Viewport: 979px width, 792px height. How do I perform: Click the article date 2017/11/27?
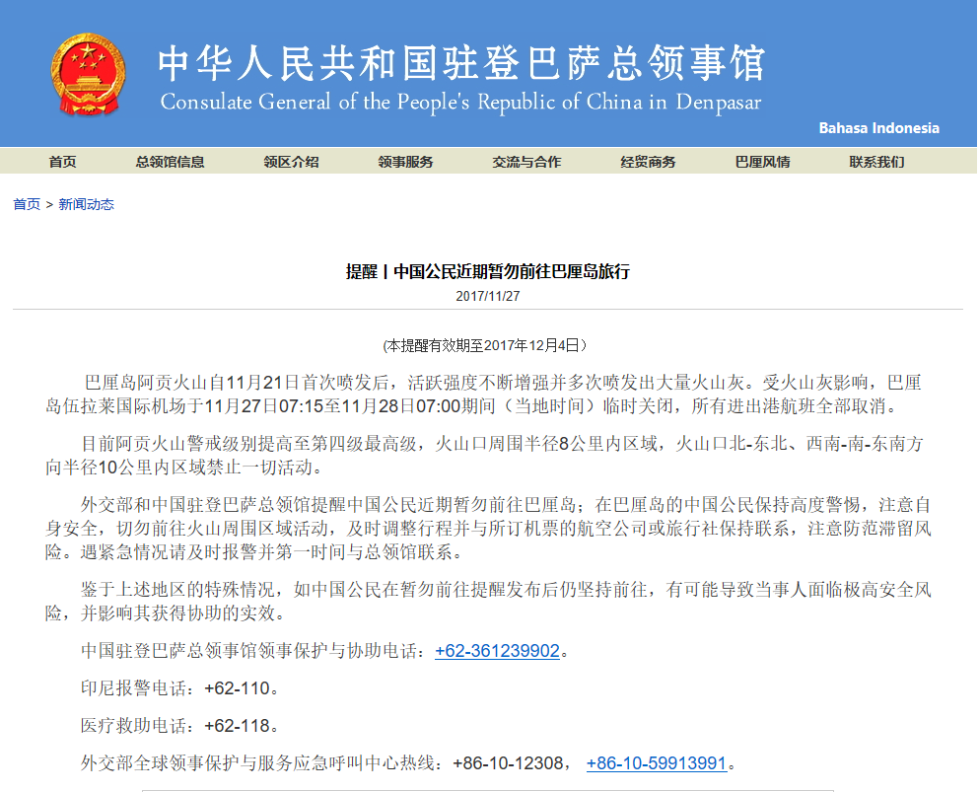488,296
